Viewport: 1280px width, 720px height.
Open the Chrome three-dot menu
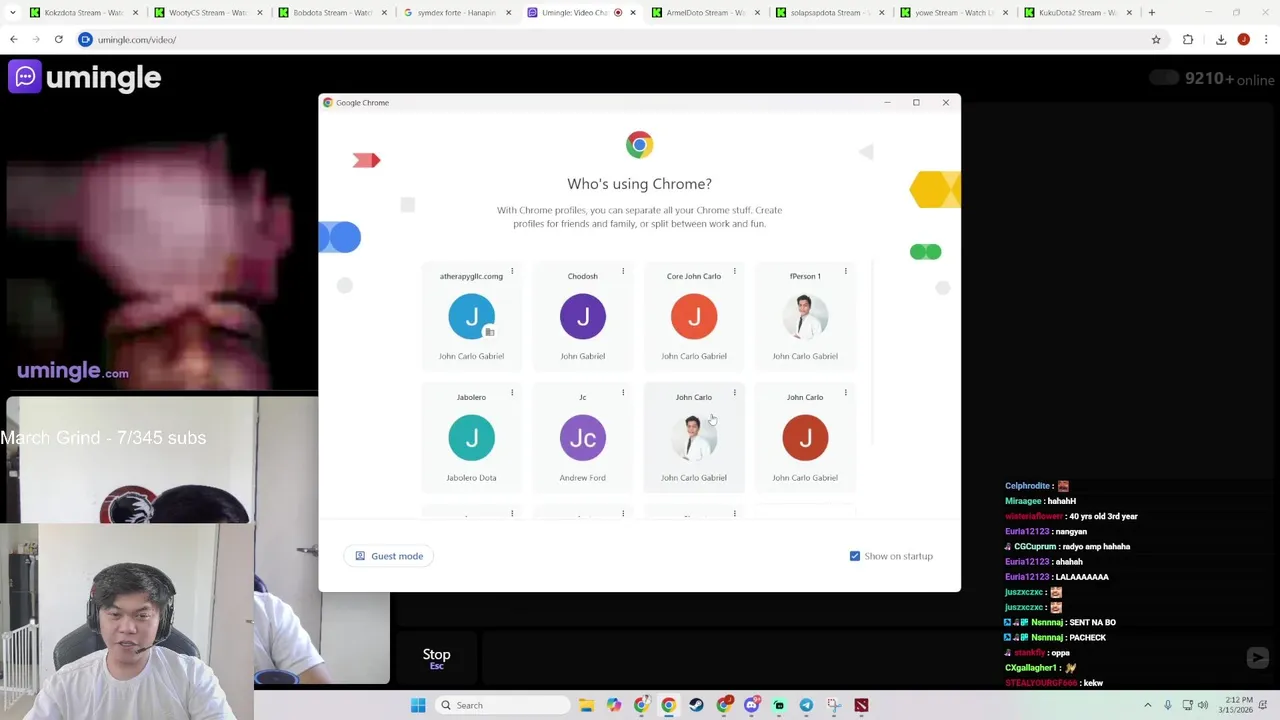(x=1266, y=40)
